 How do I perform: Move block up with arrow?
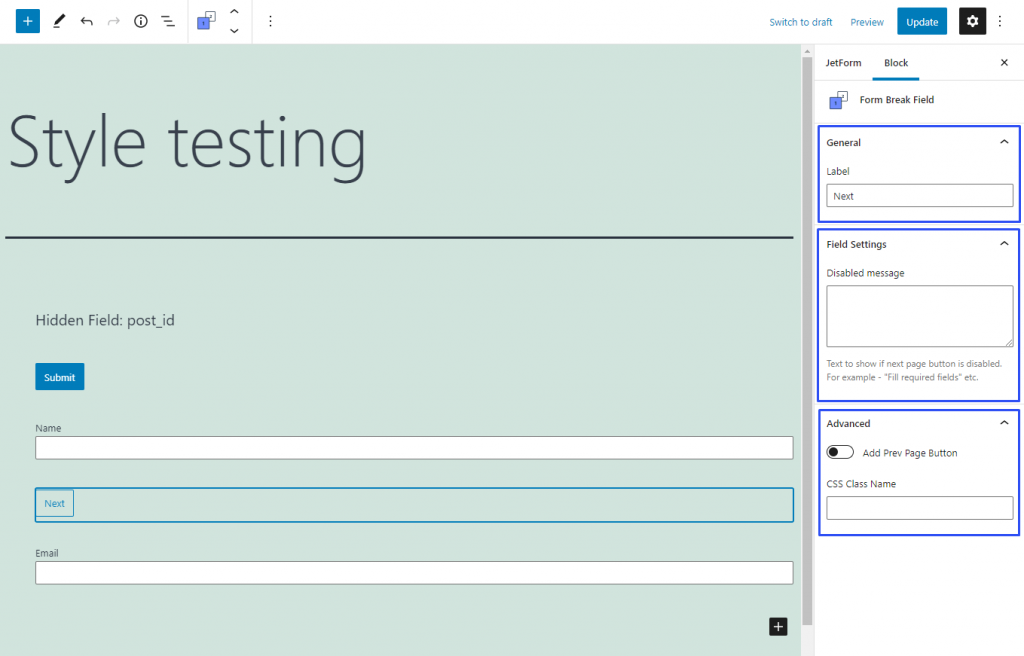[x=234, y=12]
